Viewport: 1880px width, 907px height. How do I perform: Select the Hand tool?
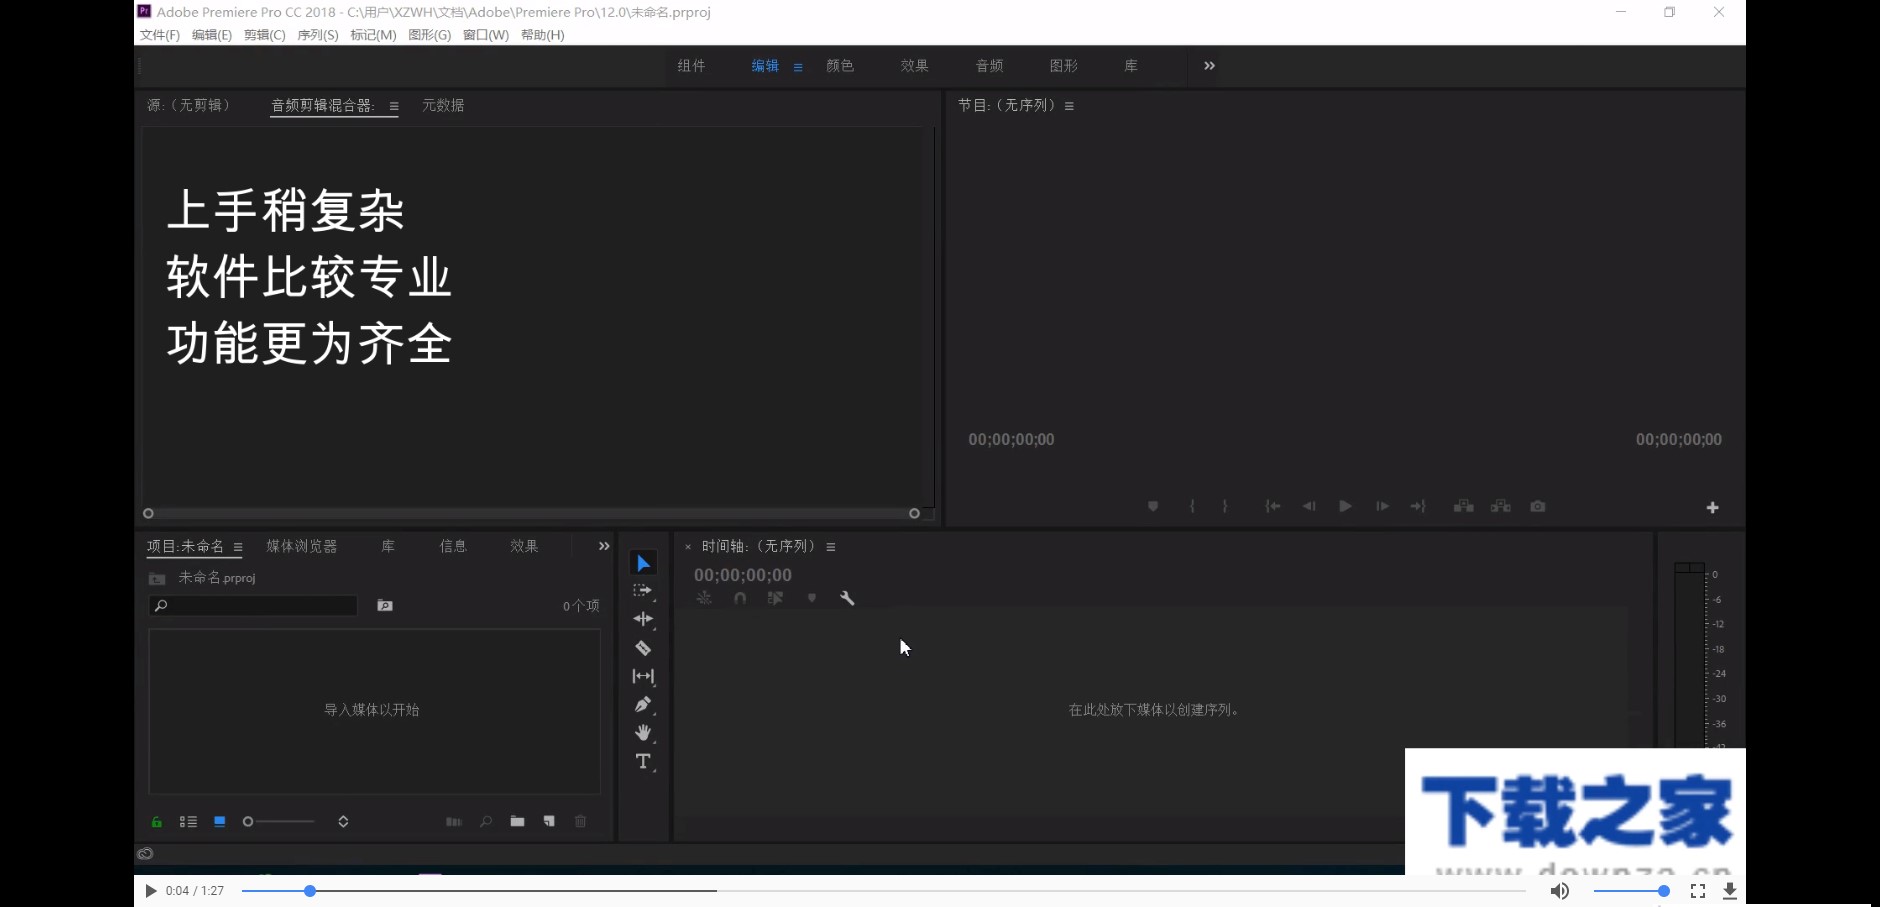[x=643, y=733]
